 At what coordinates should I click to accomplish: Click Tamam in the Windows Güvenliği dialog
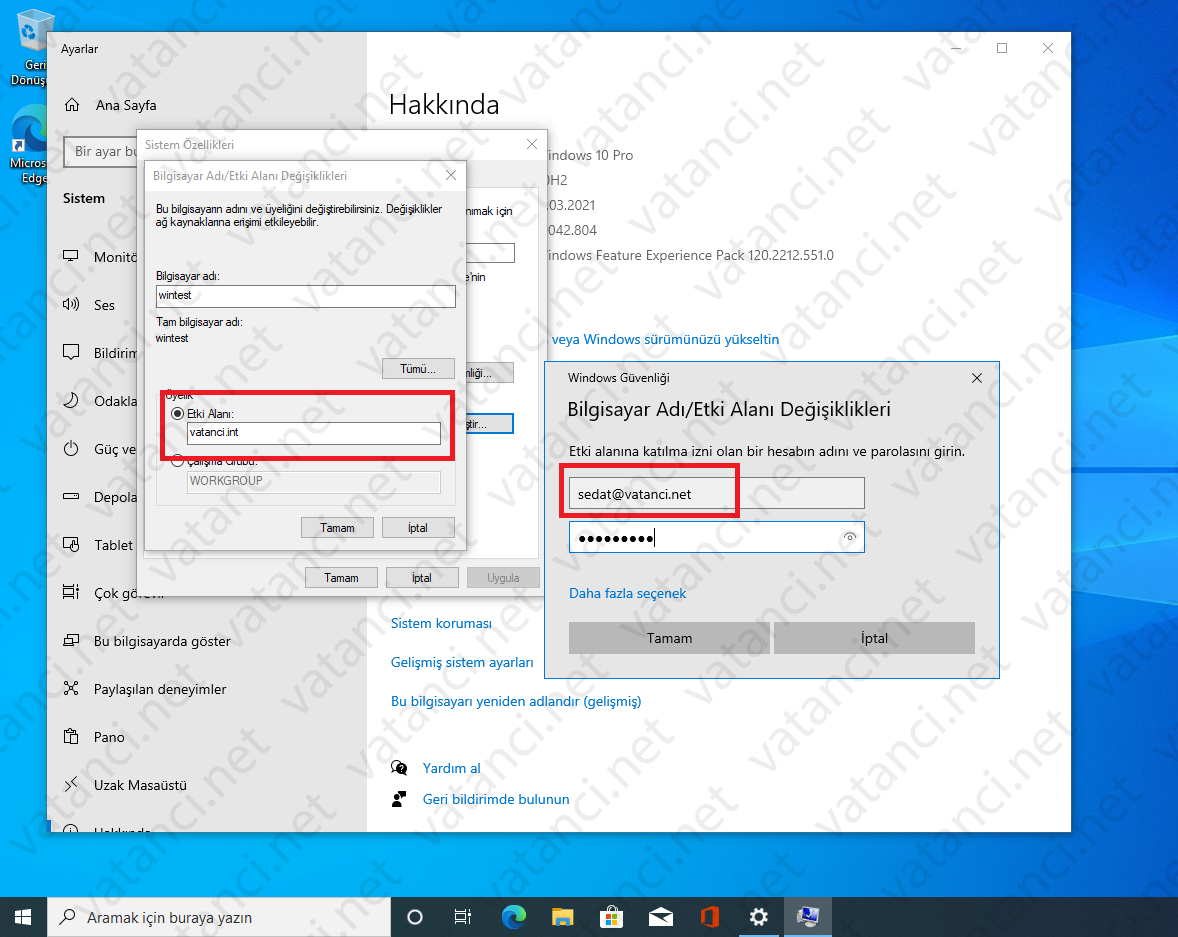(x=668, y=638)
